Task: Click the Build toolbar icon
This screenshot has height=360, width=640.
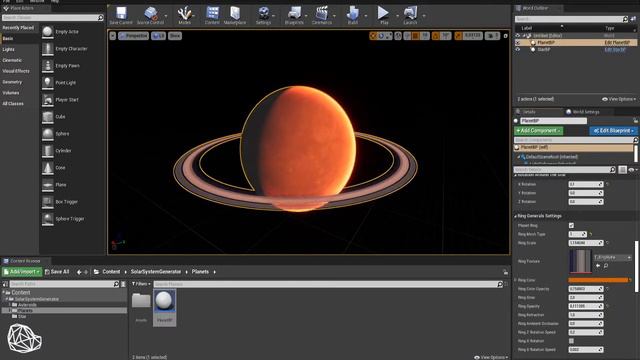Action: [353, 13]
